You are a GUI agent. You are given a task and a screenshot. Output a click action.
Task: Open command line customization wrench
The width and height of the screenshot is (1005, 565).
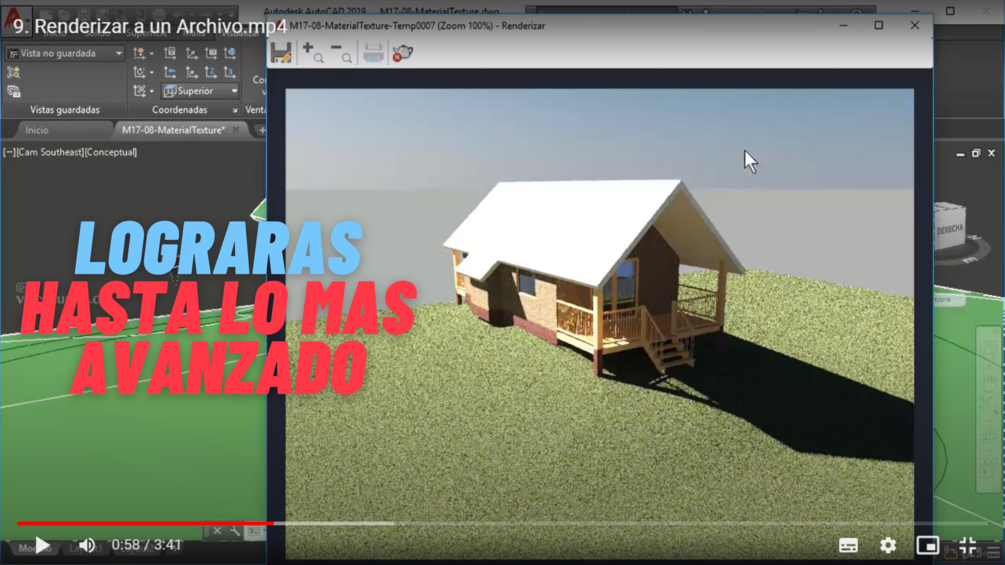235,530
